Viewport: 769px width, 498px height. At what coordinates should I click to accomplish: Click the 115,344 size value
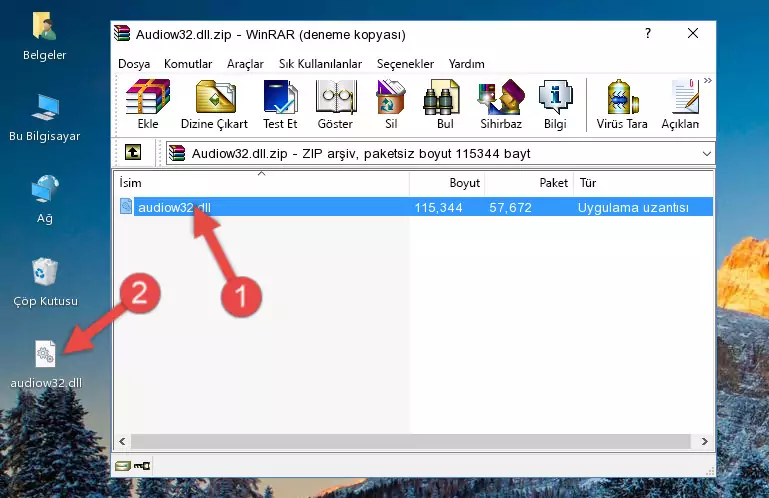438,208
